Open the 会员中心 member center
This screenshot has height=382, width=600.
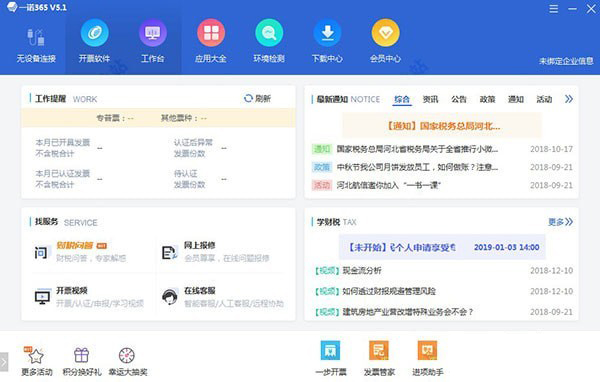click(x=385, y=41)
